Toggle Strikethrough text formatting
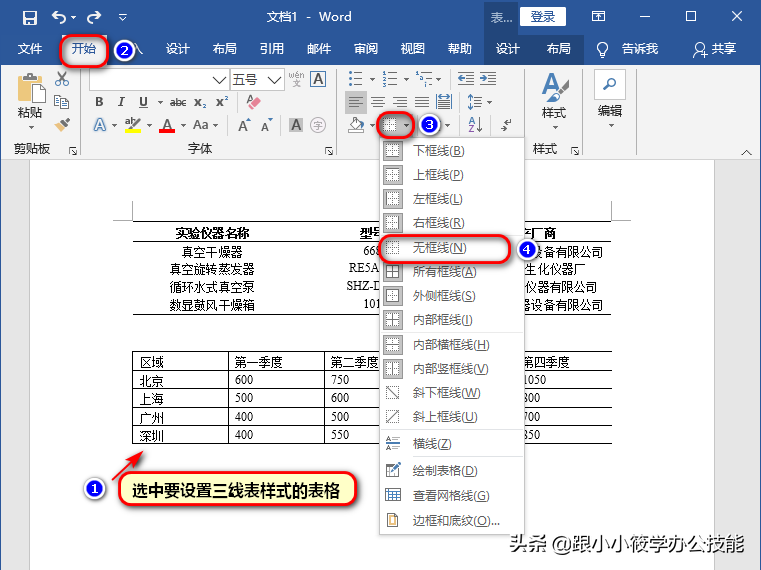 [178, 102]
